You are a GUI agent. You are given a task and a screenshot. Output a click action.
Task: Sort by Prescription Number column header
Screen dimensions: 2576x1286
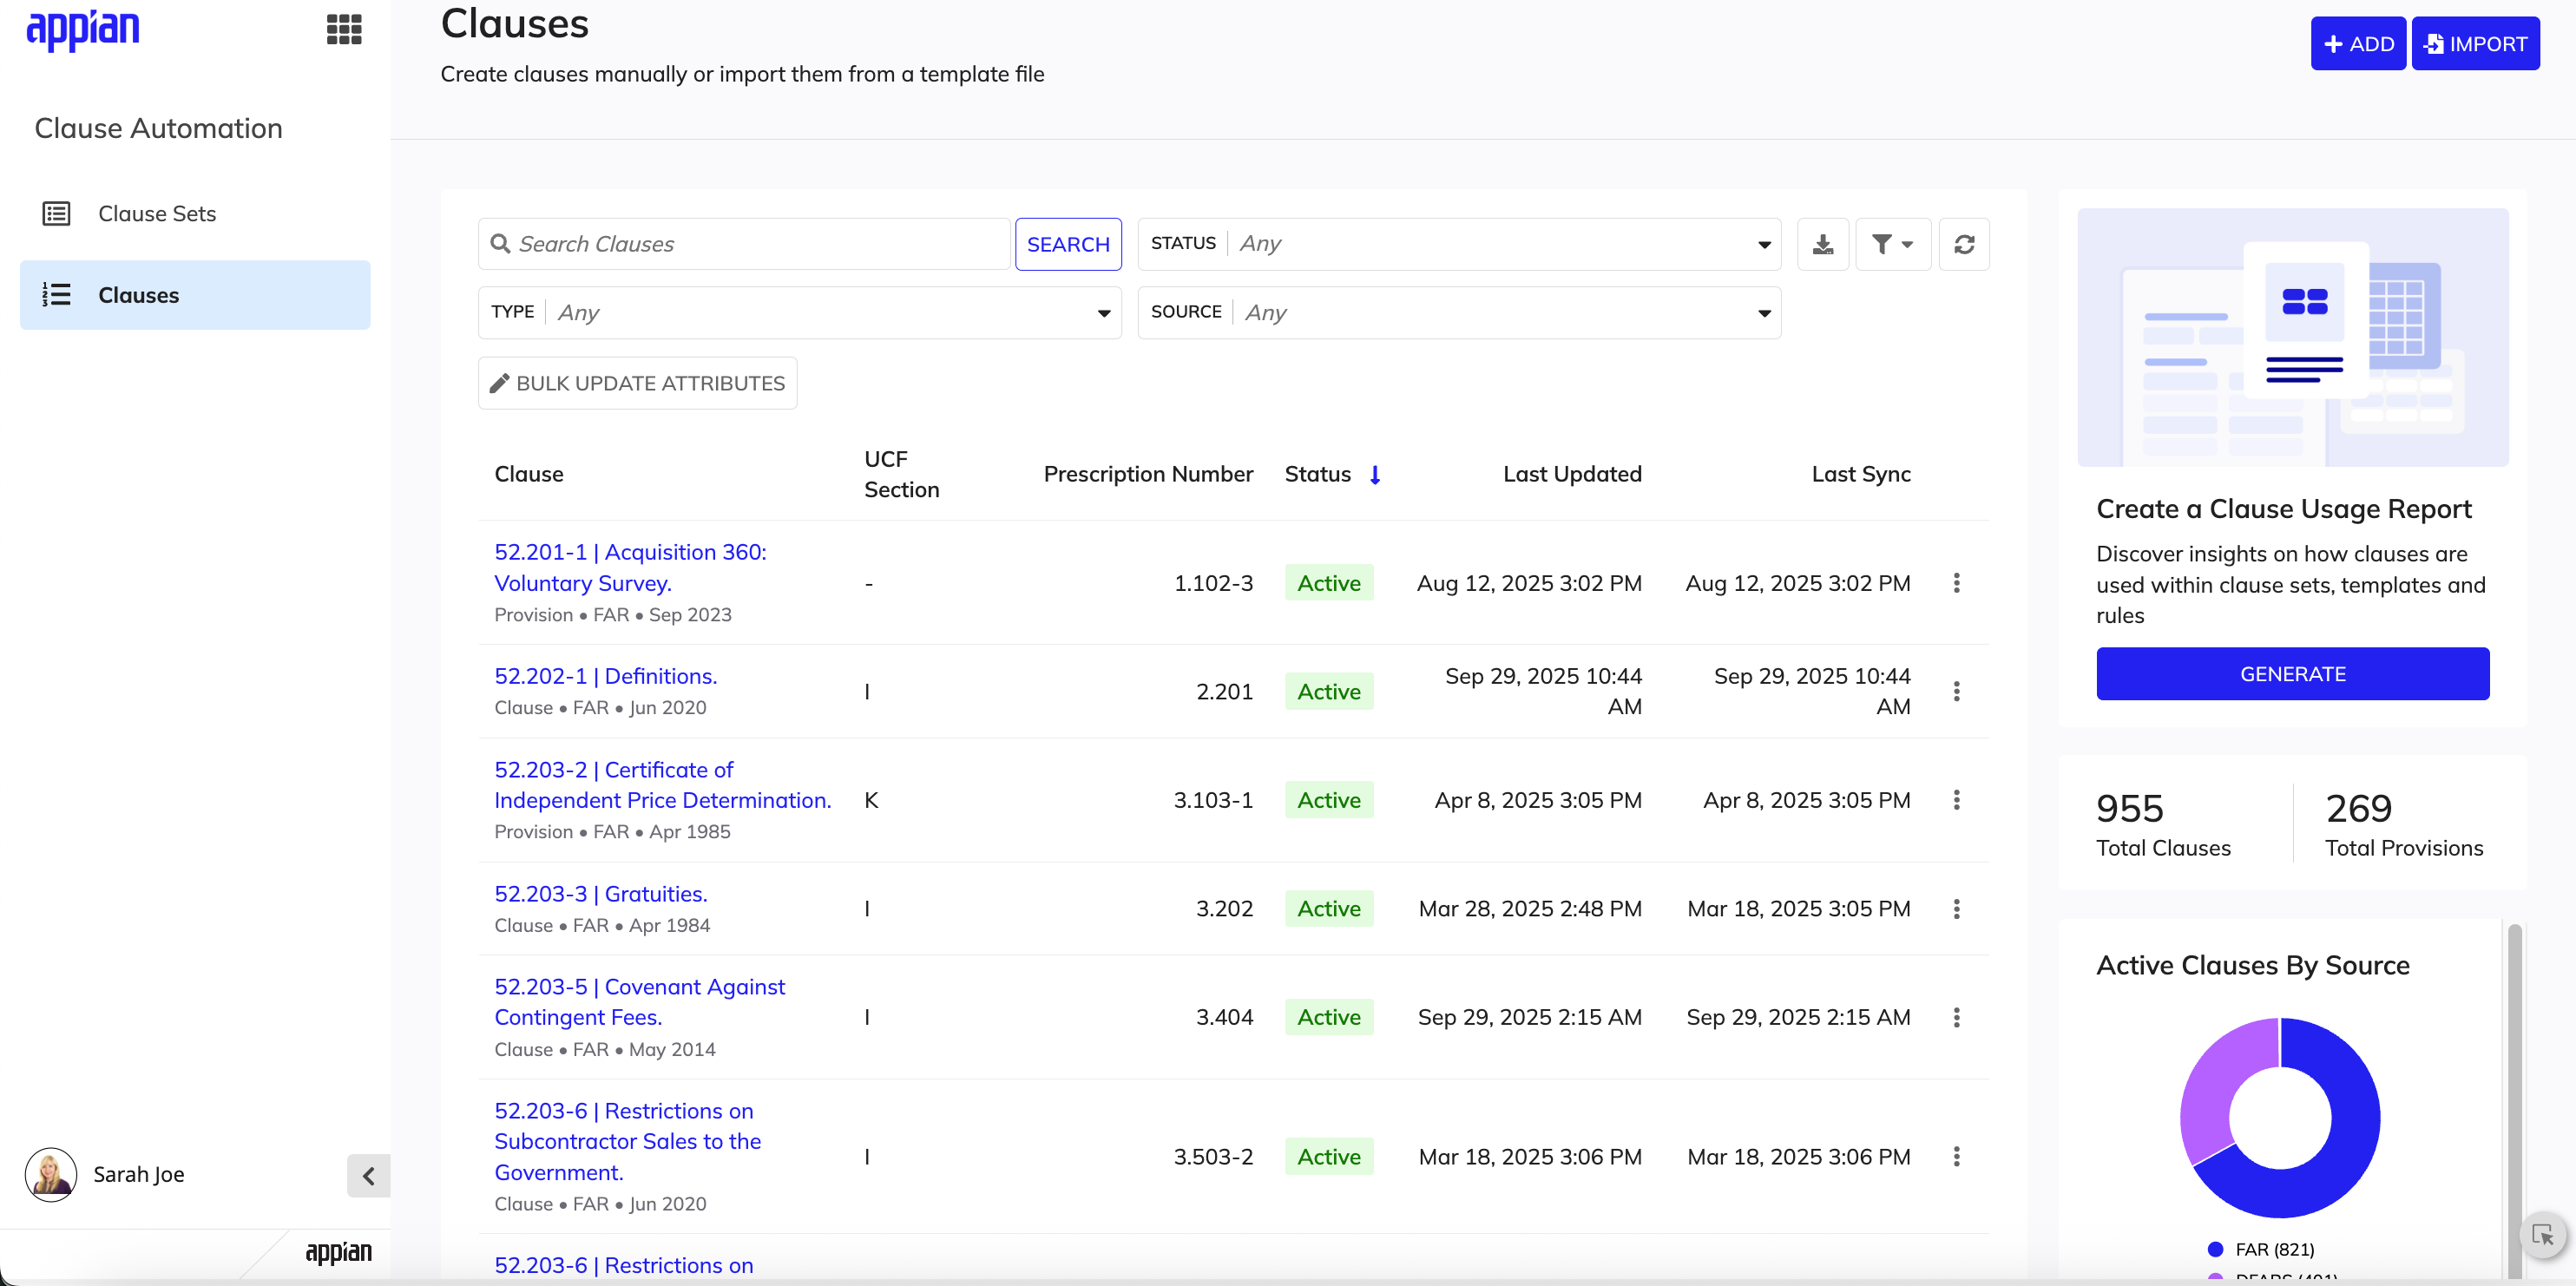click(x=1148, y=474)
